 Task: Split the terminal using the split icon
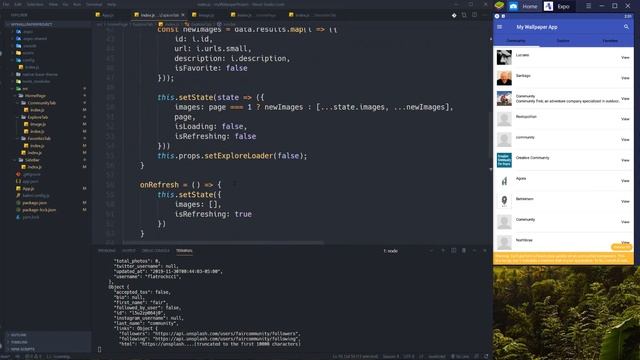click(x=453, y=250)
